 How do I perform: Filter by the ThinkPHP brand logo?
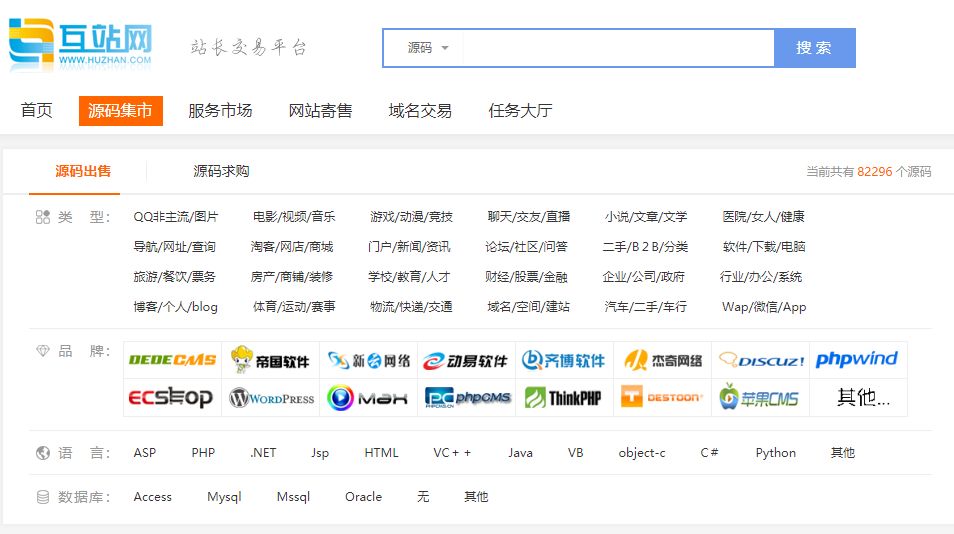(x=564, y=398)
